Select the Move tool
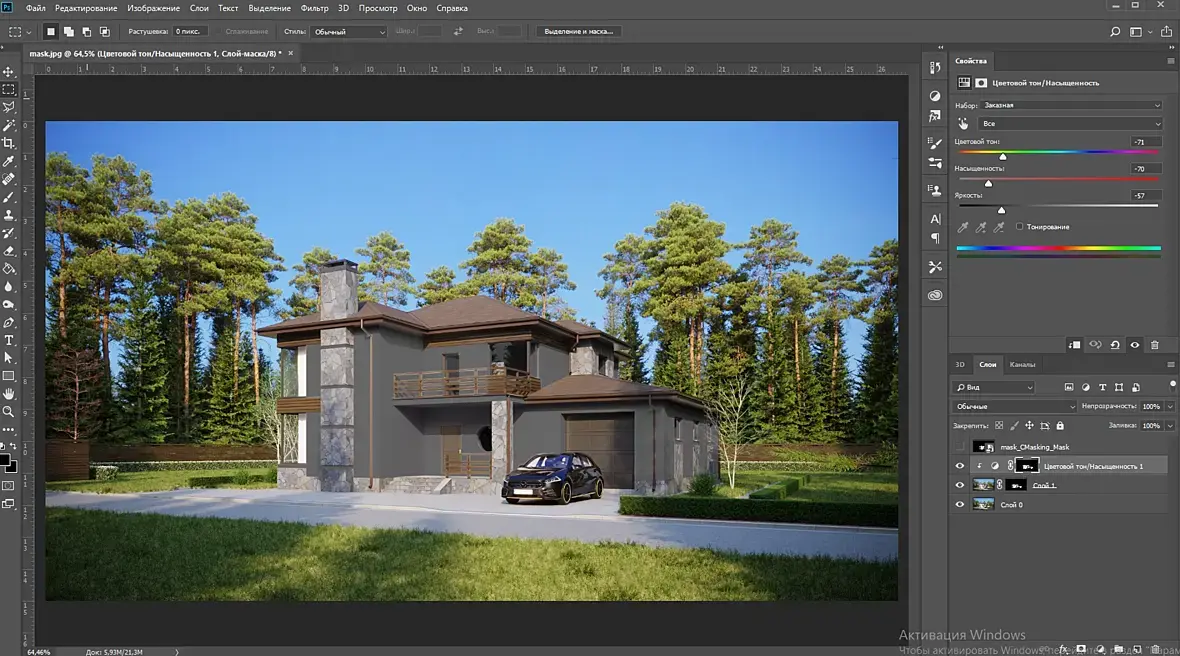 [x=9, y=71]
